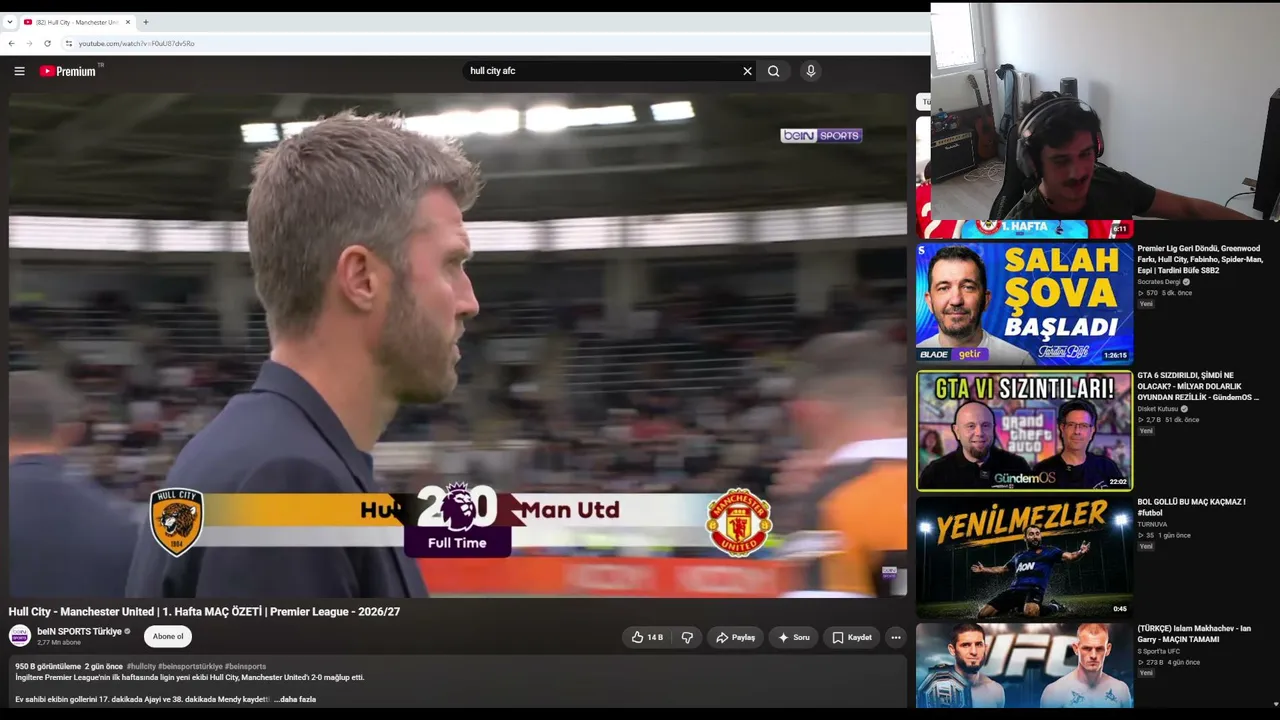Viewport: 1280px width, 720px height.
Task: Go forward with the browser arrow
Action: pos(29,43)
